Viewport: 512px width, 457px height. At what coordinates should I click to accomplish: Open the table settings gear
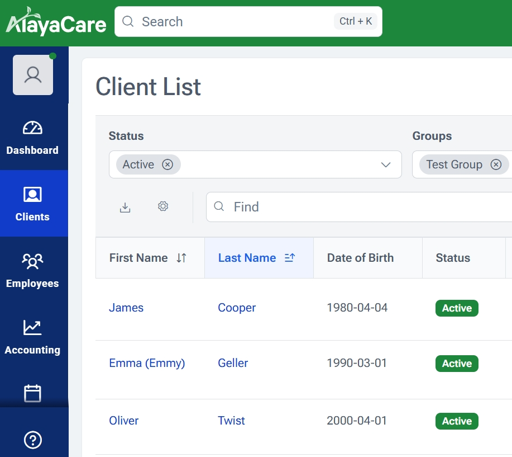[163, 206]
